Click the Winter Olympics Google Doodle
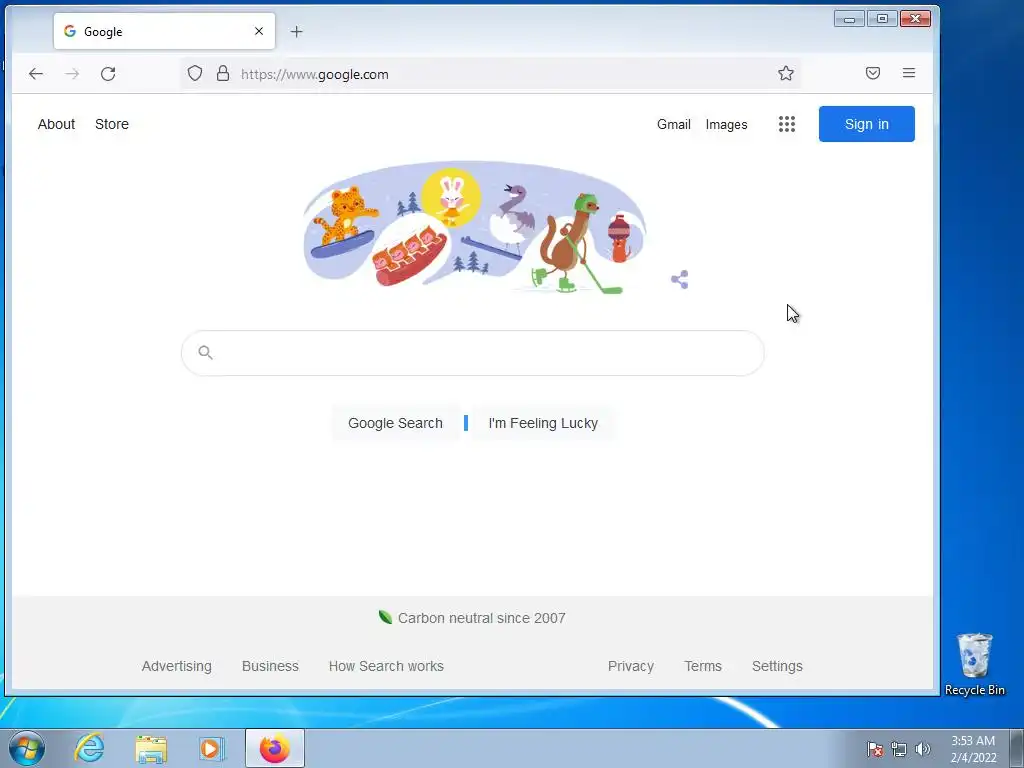This screenshot has height=768, width=1024. 475,227
